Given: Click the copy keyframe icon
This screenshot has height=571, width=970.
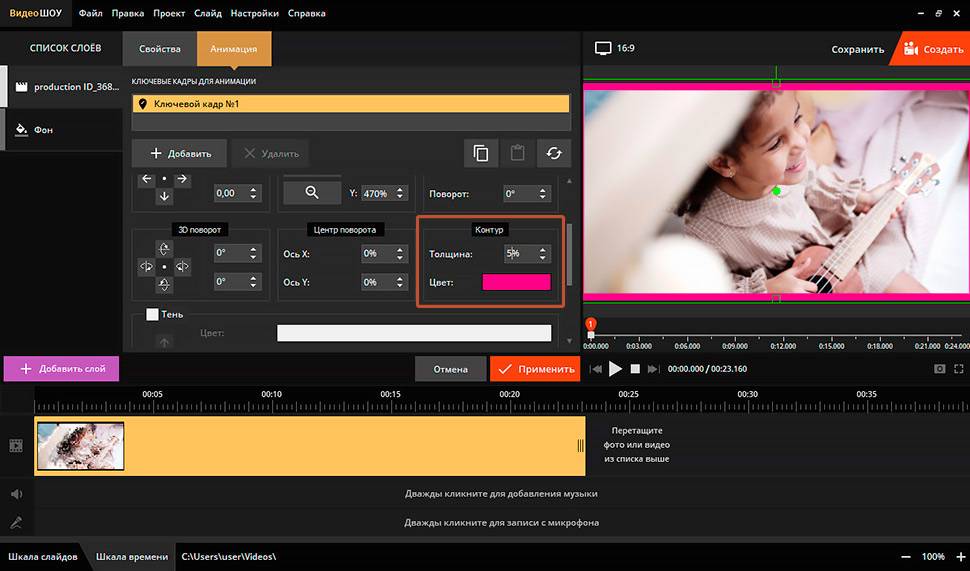Looking at the screenshot, I should click(x=481, y=153).
